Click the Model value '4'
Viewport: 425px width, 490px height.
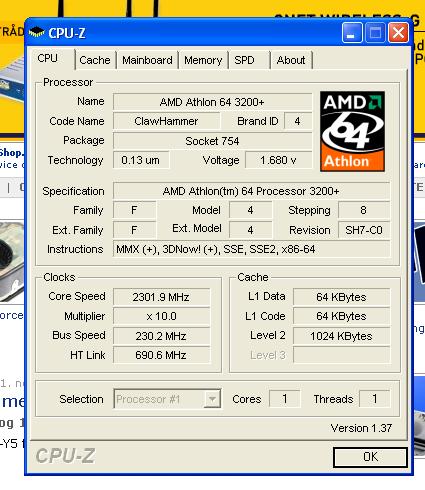[x=250, y=210]
